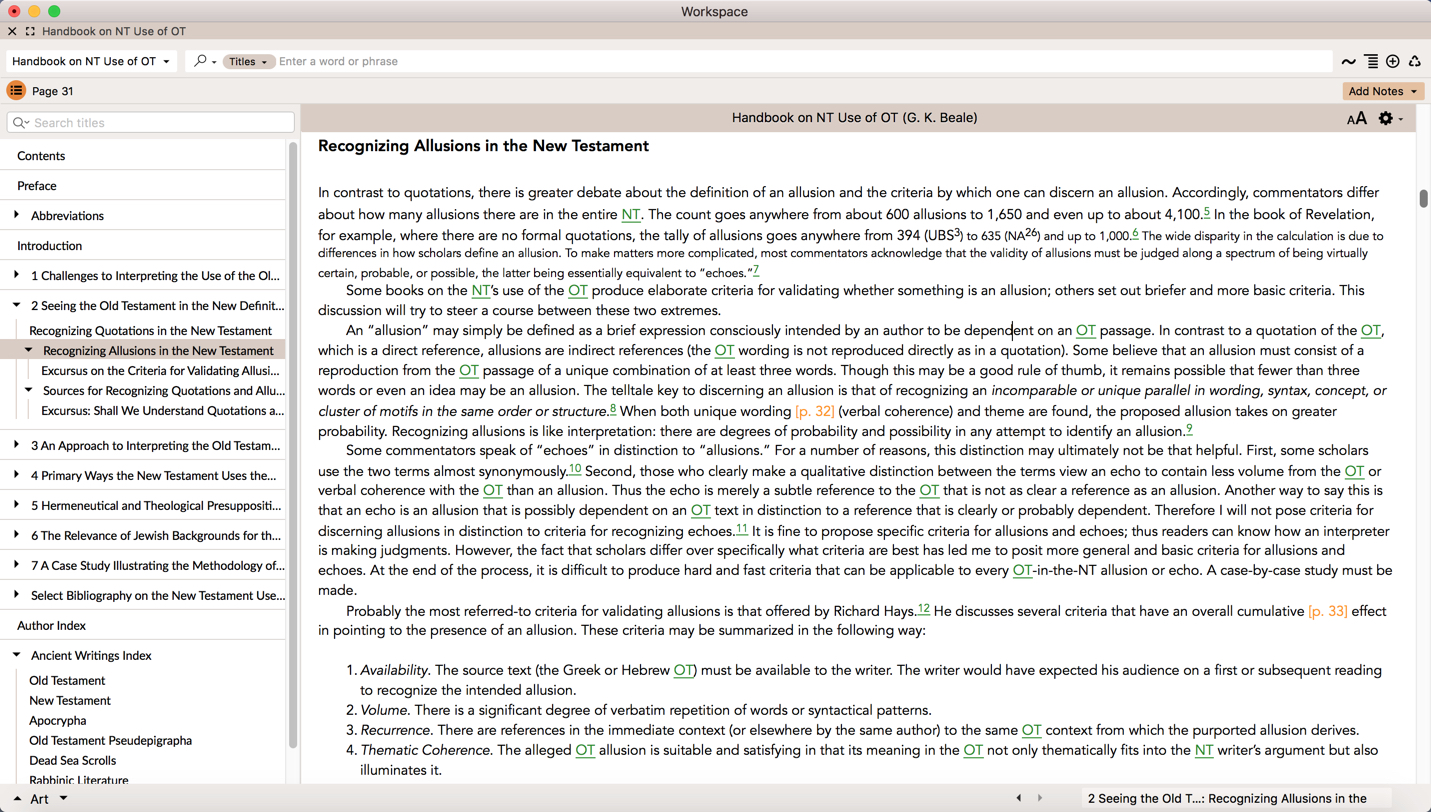Screen dimensions: 1431x812
Task: Select Recognizing Quotations in the New Testament
Action: [150, 330]
